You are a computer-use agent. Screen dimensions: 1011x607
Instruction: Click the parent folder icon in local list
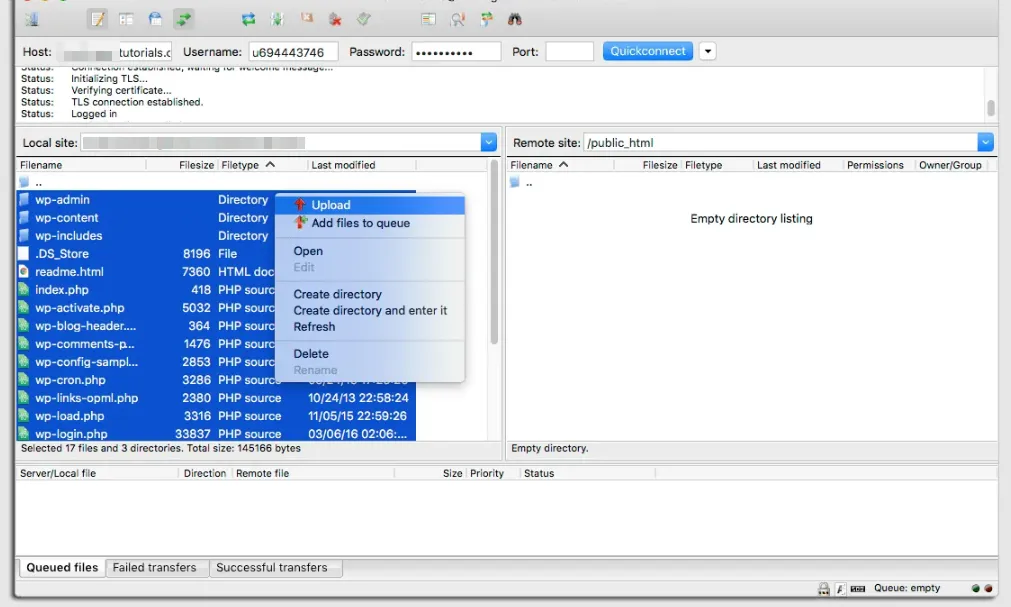pyautogui.click(x=24, y=183)
